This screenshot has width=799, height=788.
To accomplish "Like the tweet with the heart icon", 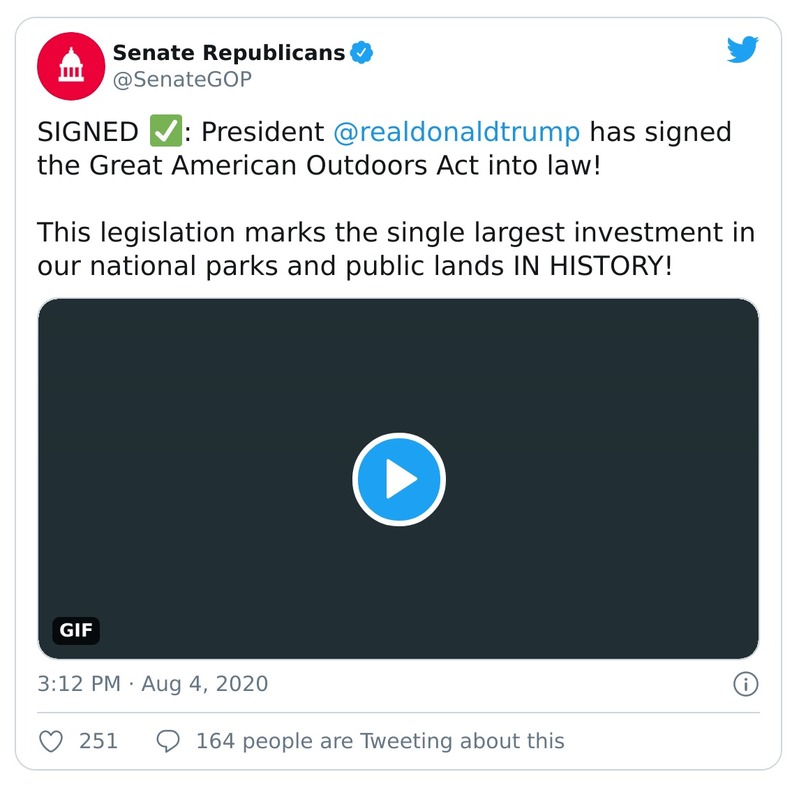I will coord(51,741).
